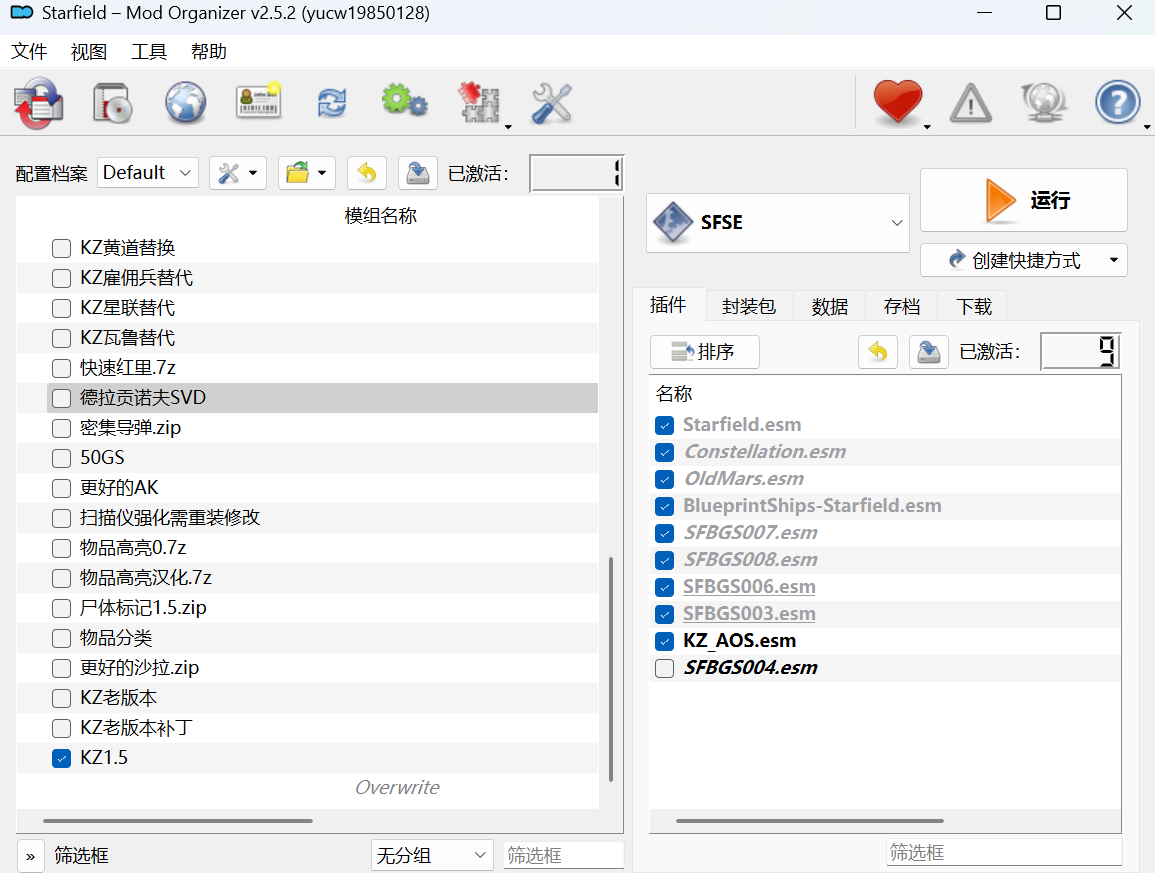Viewport: 1155px width, 873px height.
Task: Enable the KZ雇佣兵替代 mod checkbox
Action: point(62,278)
